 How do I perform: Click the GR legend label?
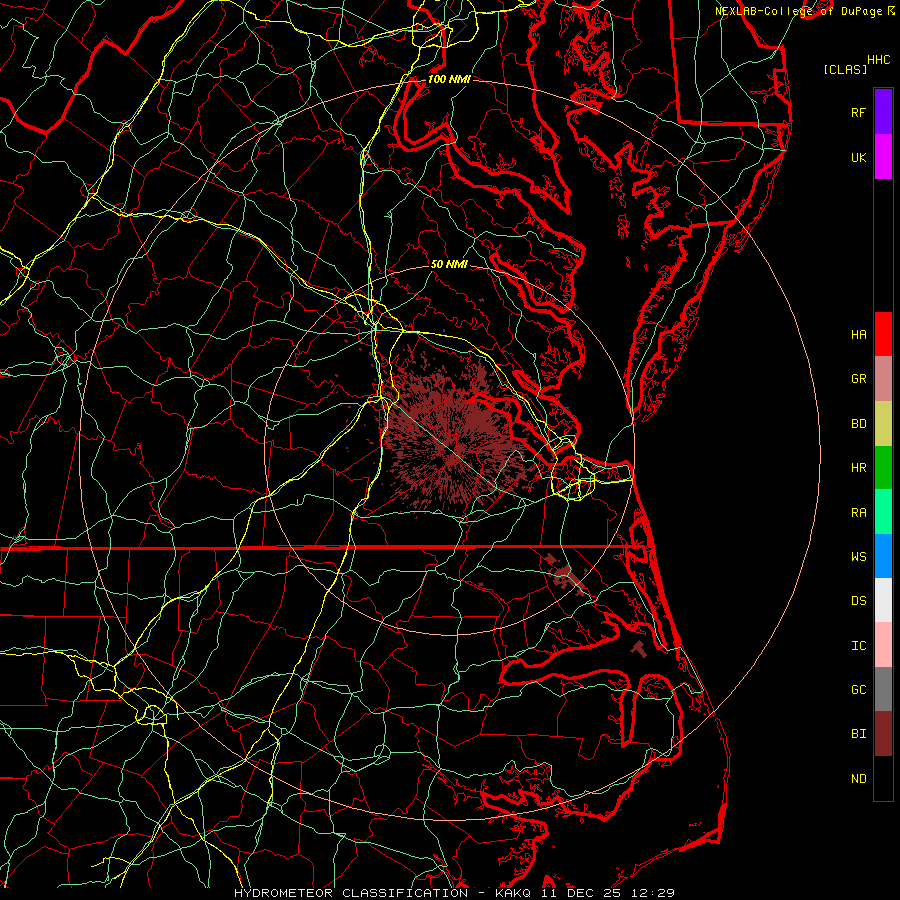[x=859, y=379]
